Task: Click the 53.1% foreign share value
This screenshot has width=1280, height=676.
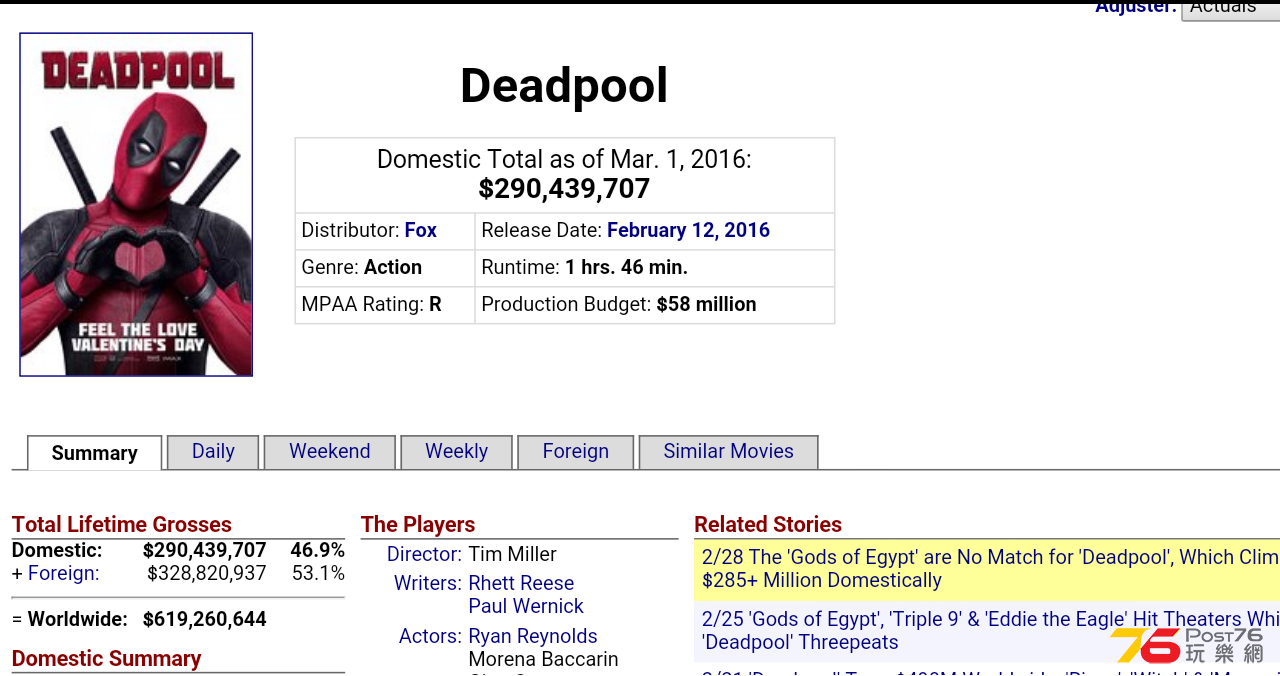Action: [318, 574]
